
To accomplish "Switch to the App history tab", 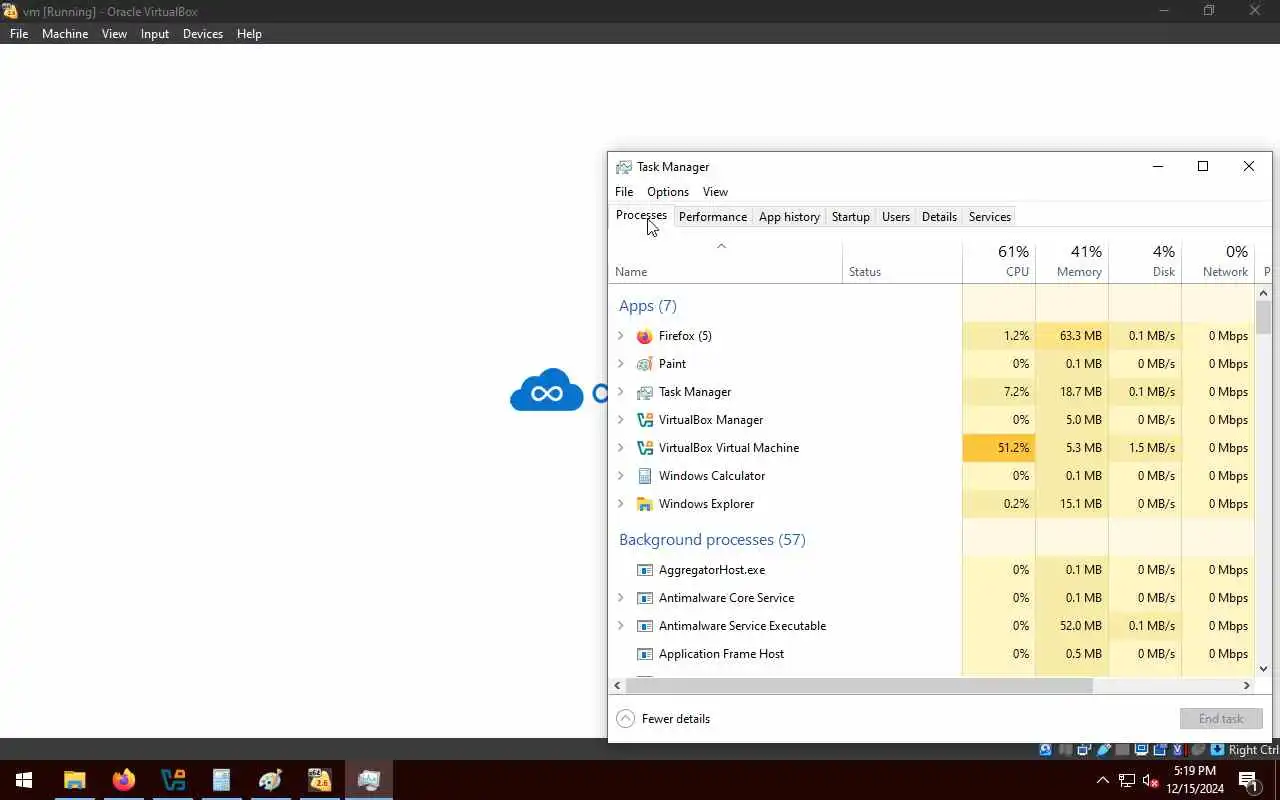I will point(789,217).
